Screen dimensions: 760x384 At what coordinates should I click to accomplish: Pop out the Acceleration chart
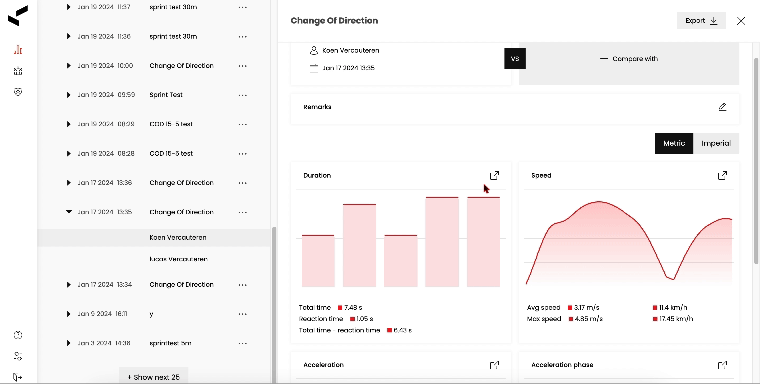point(494,365)
